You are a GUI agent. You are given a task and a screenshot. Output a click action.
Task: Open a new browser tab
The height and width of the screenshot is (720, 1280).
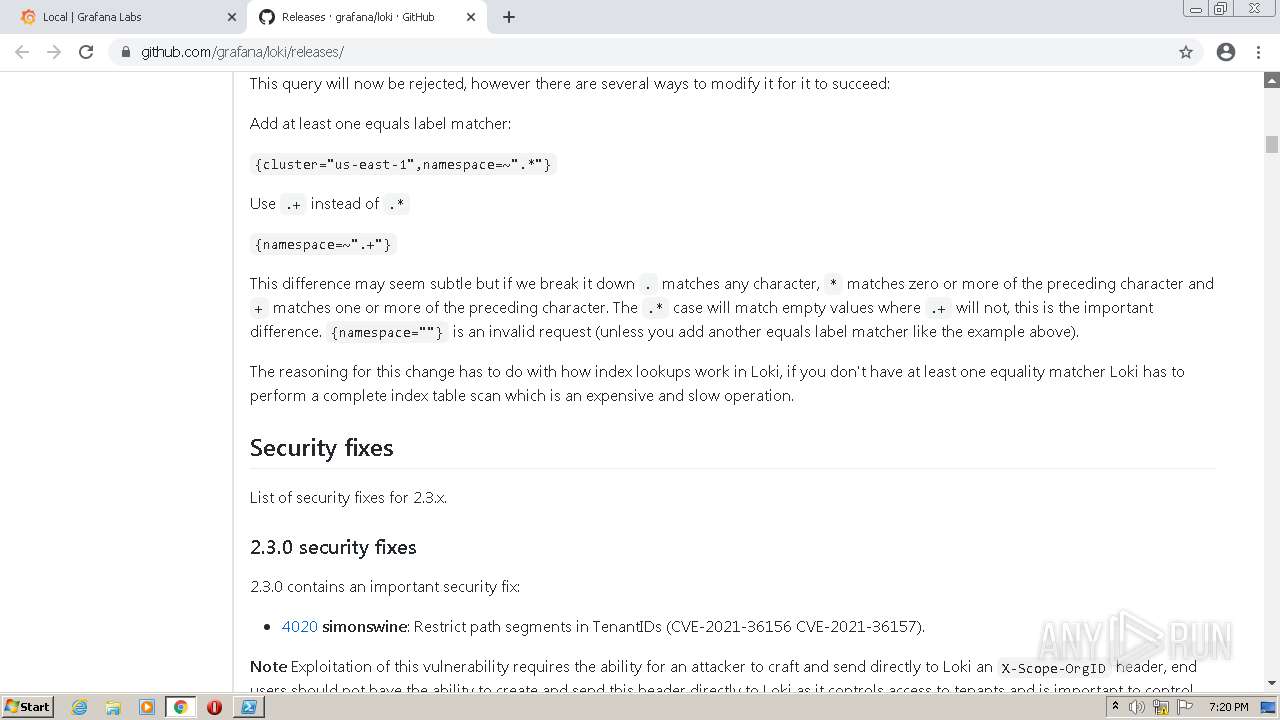click(x=509, y=17)
